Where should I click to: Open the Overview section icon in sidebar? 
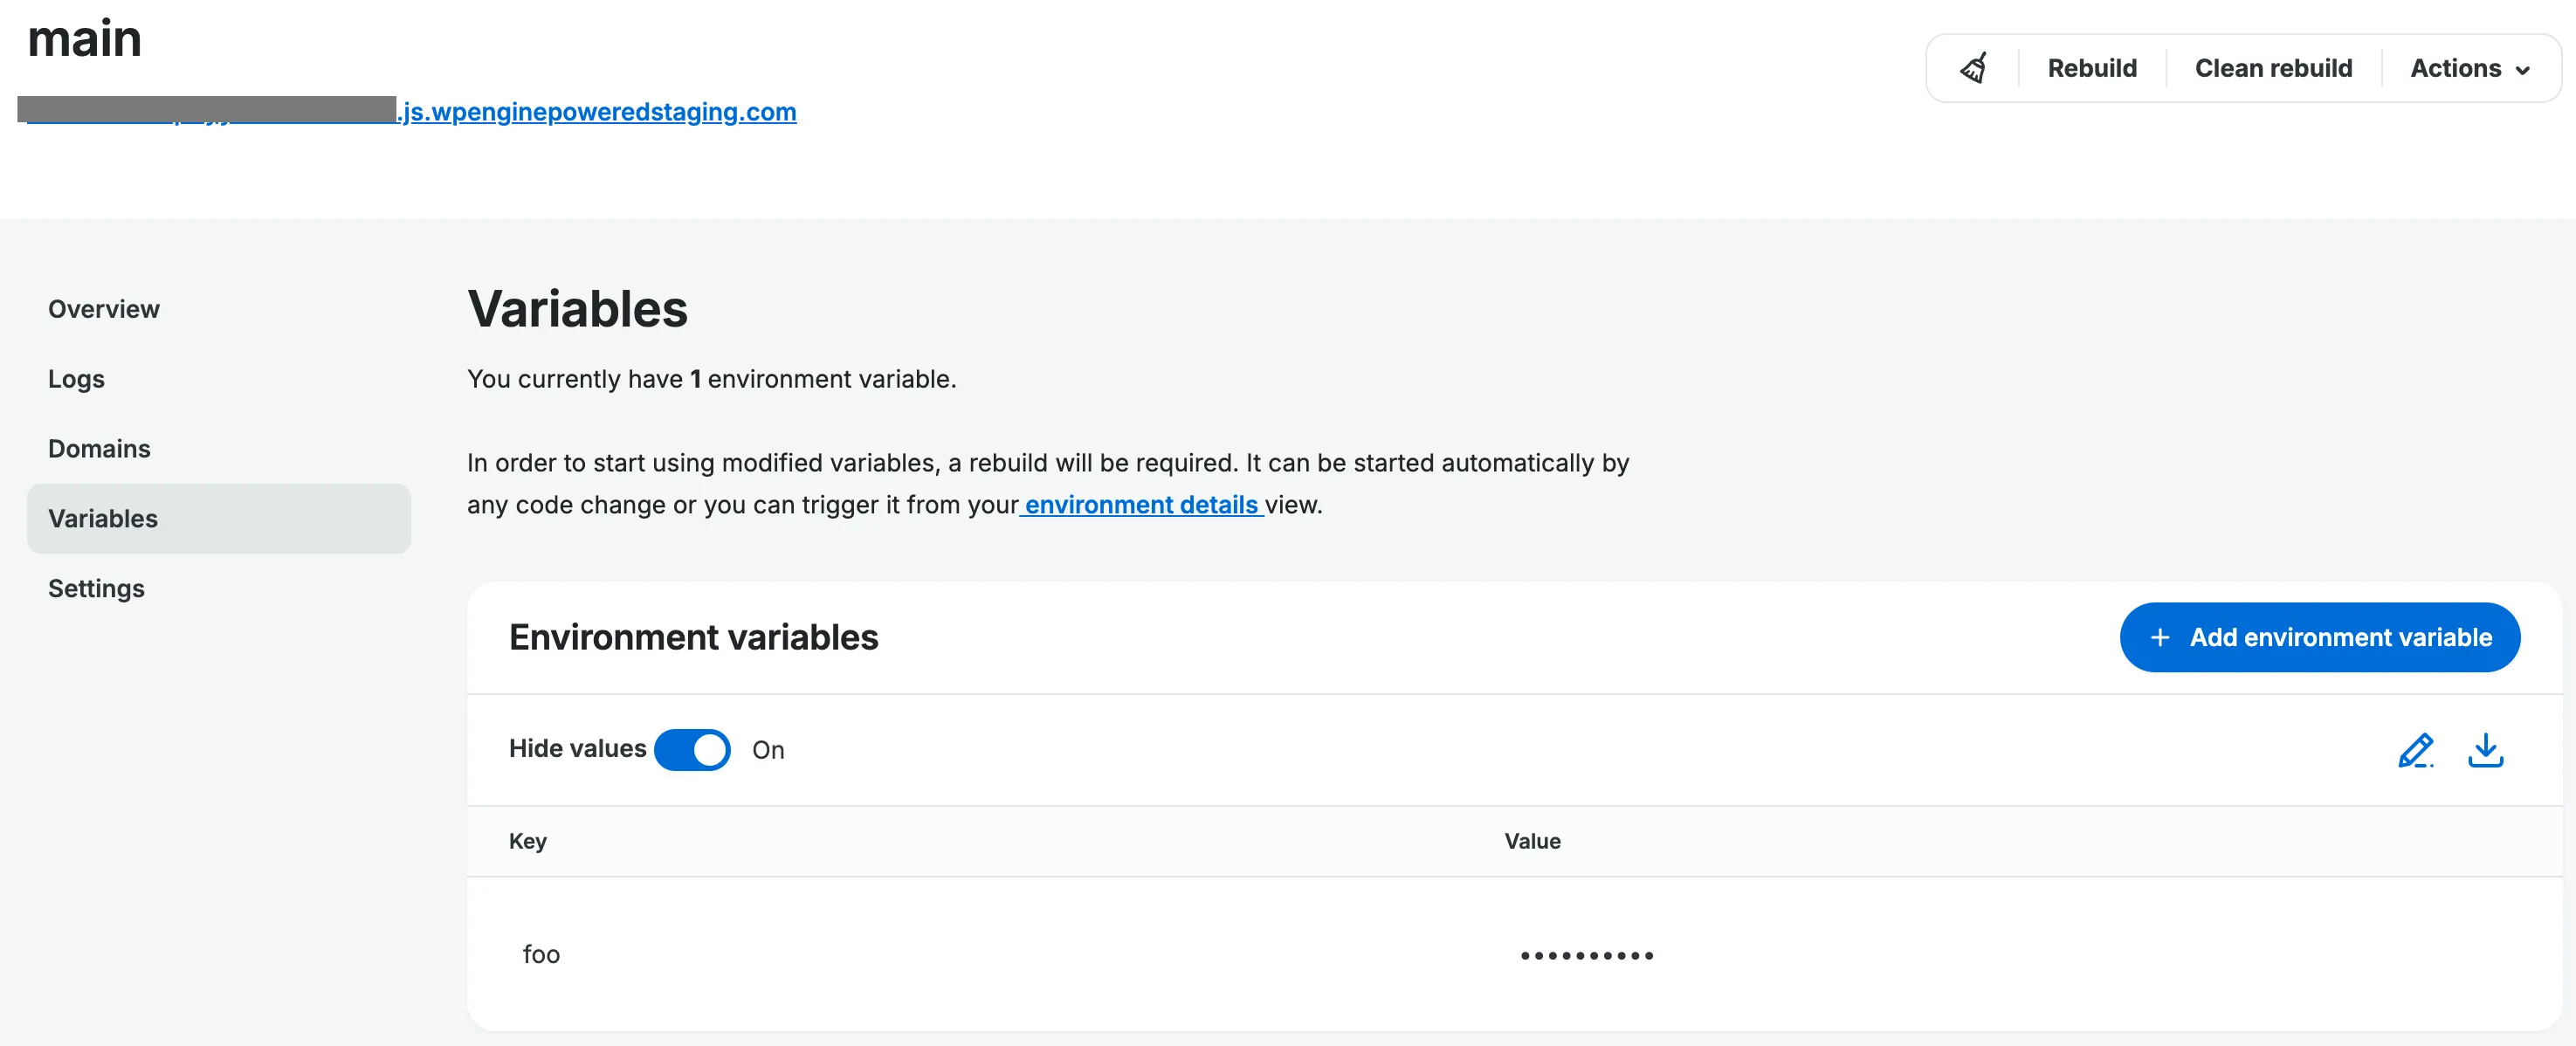(104, 308)
